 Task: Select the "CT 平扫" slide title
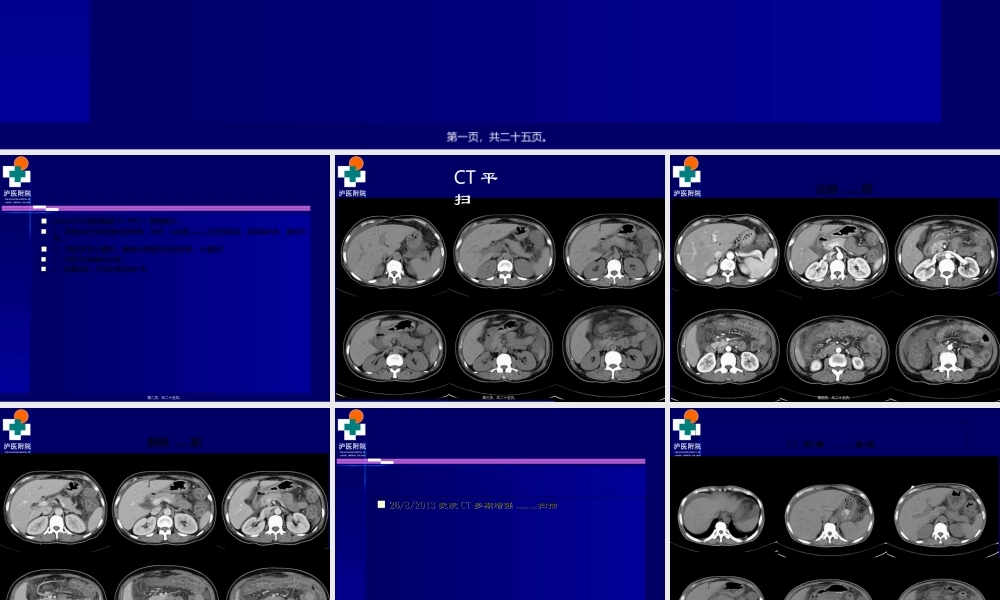click(x=474, y=186)
